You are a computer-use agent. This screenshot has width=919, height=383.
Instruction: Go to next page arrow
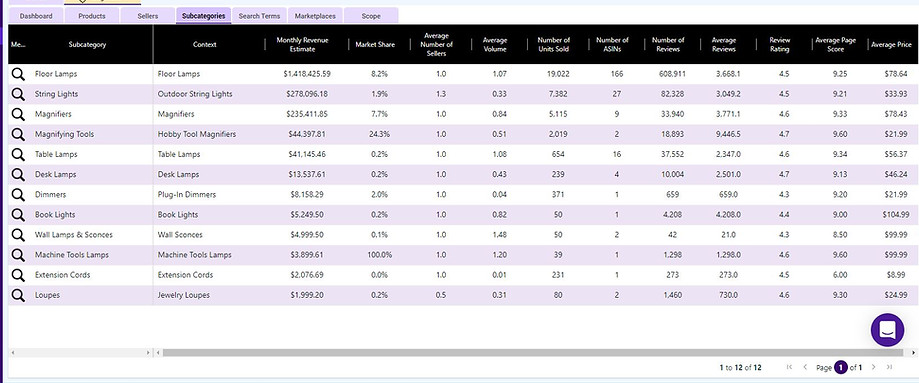click(x=873, y=367)
